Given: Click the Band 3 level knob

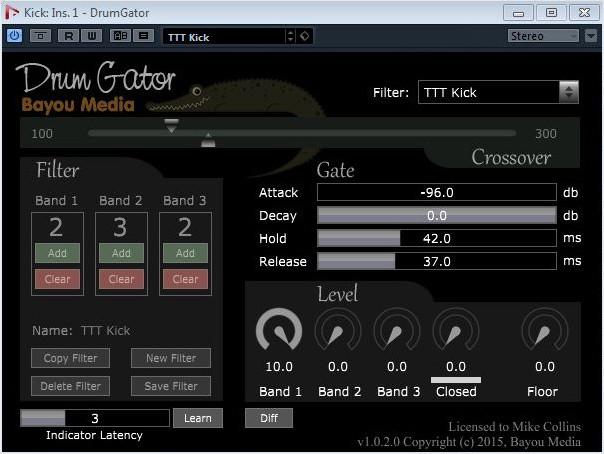Looking at the screenshot, I should point(397,331).
